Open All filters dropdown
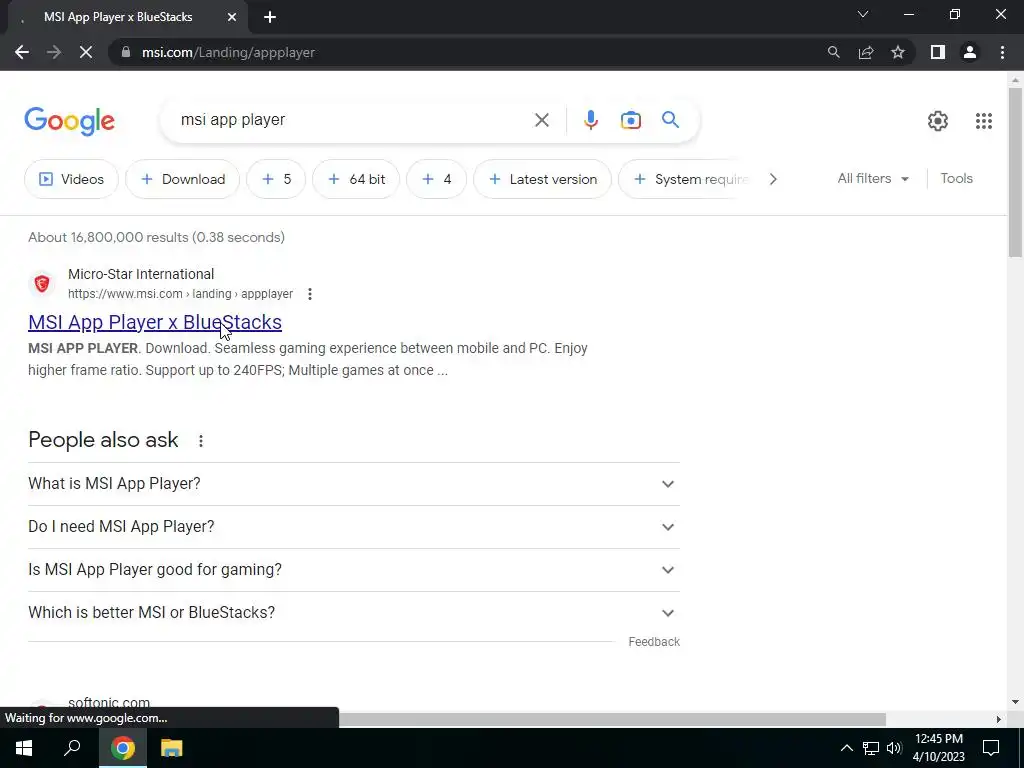1024x768 pixels. coord(873,178)
